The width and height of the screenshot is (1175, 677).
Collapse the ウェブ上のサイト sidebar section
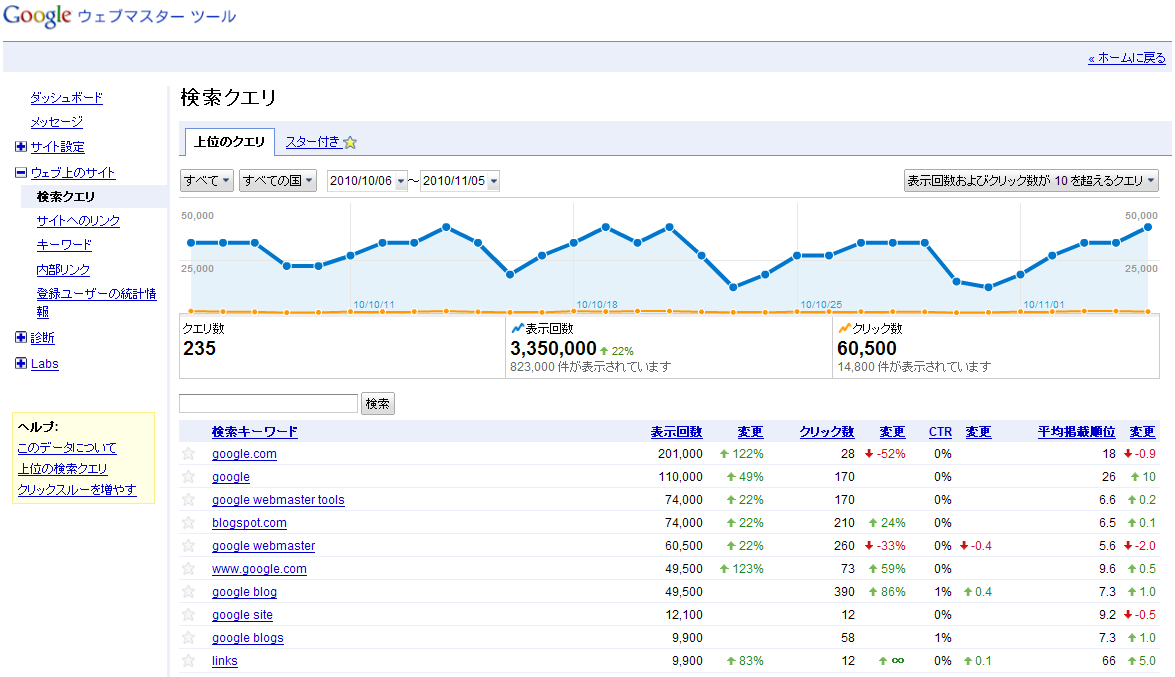coord(21,172)
